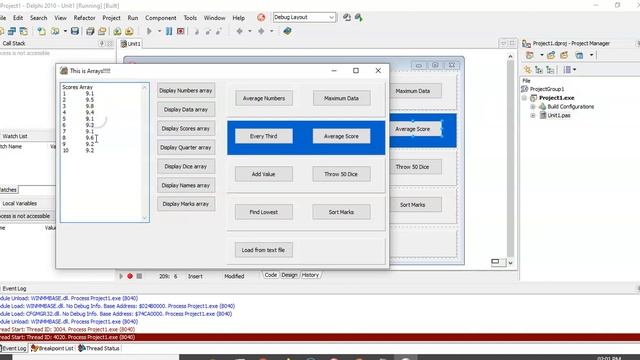Click the Remove icon in Project Manager toolbar
This screenshot has height=360, width=640.
564,55
